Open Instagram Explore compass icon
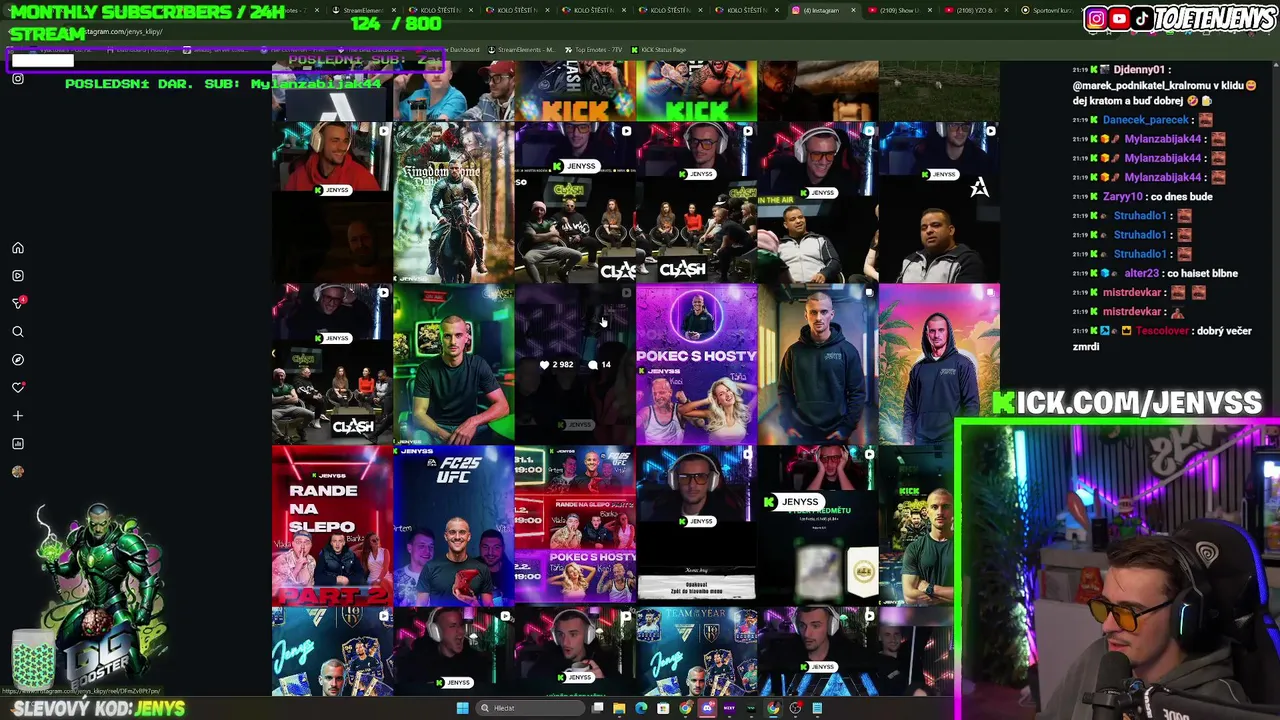Image resolution: width=1280 pixels, height=720 pixels. 18,360
